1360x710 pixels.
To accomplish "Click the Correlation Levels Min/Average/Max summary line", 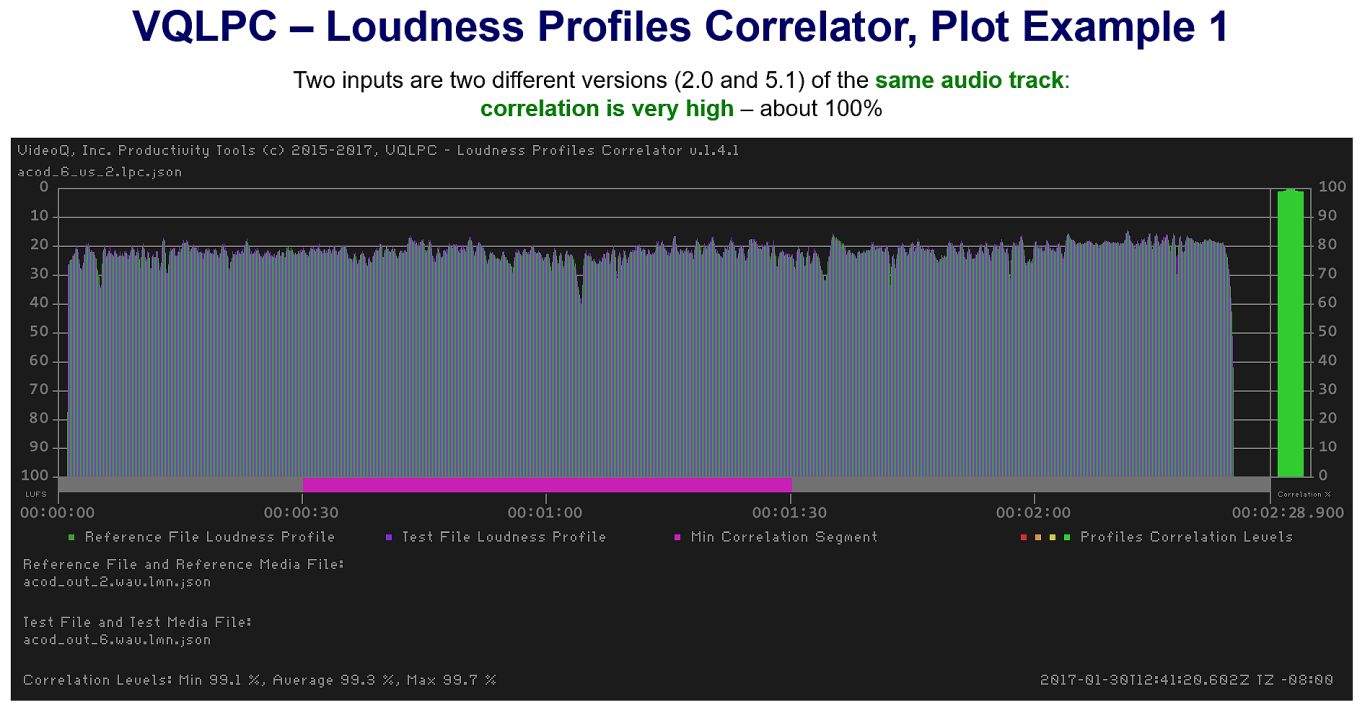I will pyautogui.click(x=259, y=680).
